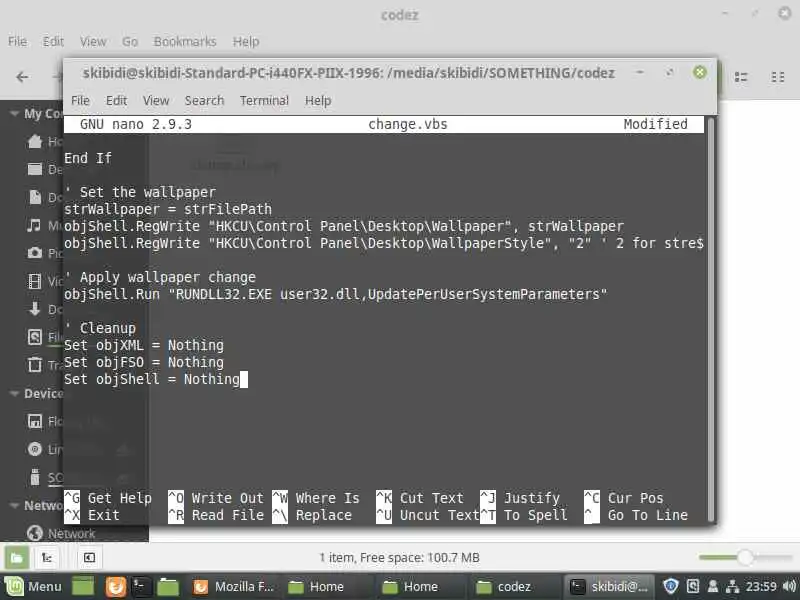Show desktop via taskbar green icon
This screenshot has height=600, width=800.
(x=83, y=587)
